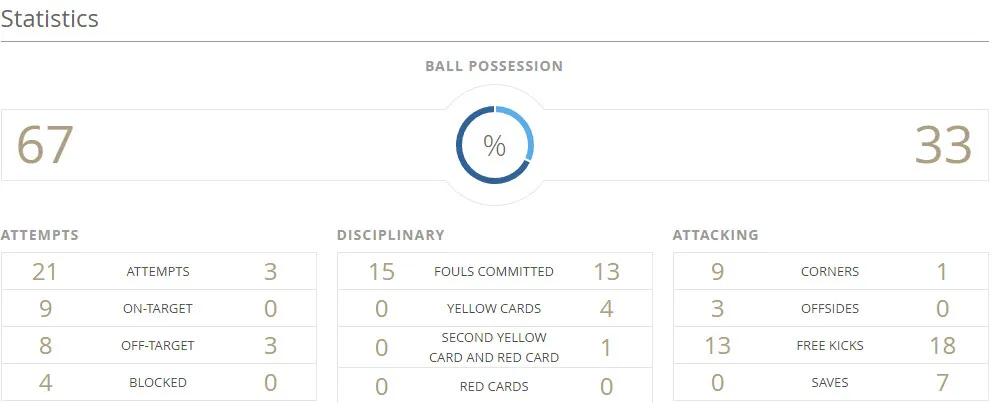This screenshot has height=403, width=993.
Task: Click the percent symbol inside the chart
Action: tap(494, 146)
